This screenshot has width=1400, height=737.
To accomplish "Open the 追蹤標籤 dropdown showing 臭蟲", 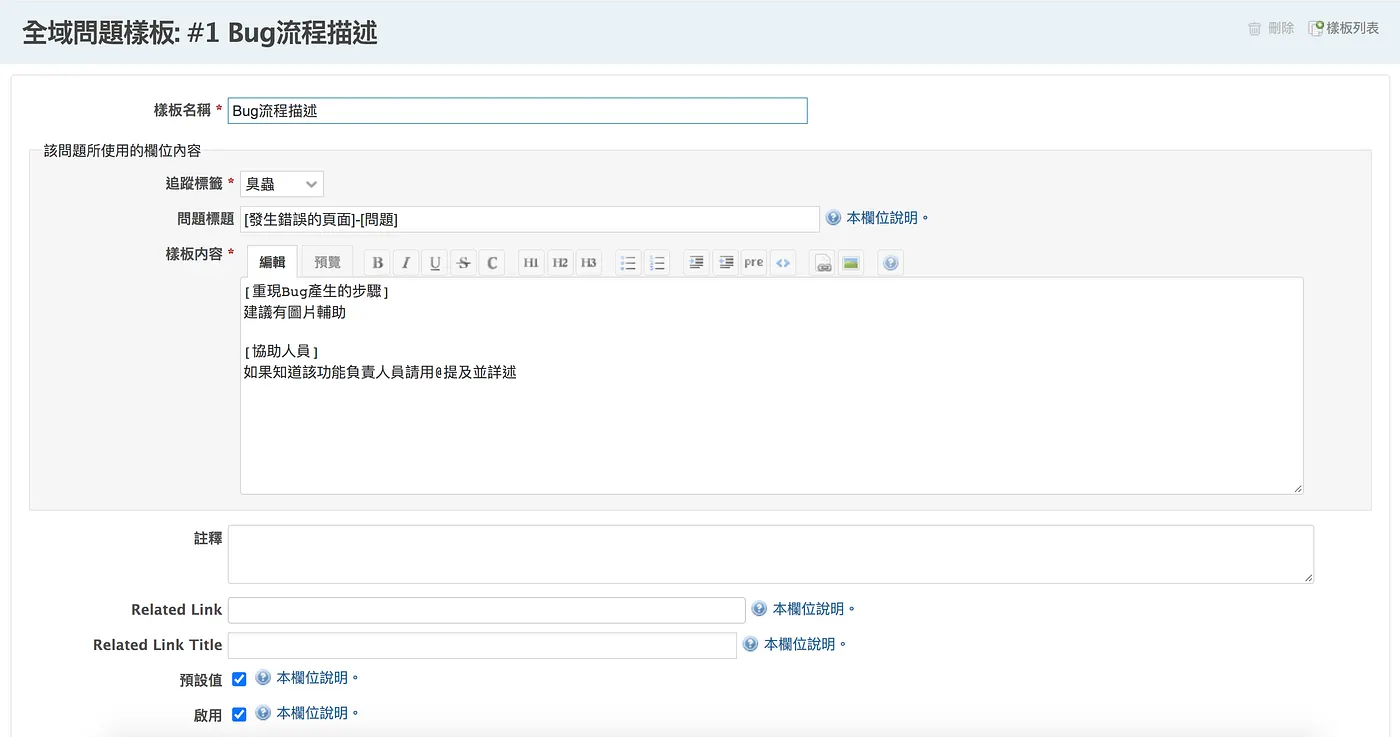I will pos(282,184).
